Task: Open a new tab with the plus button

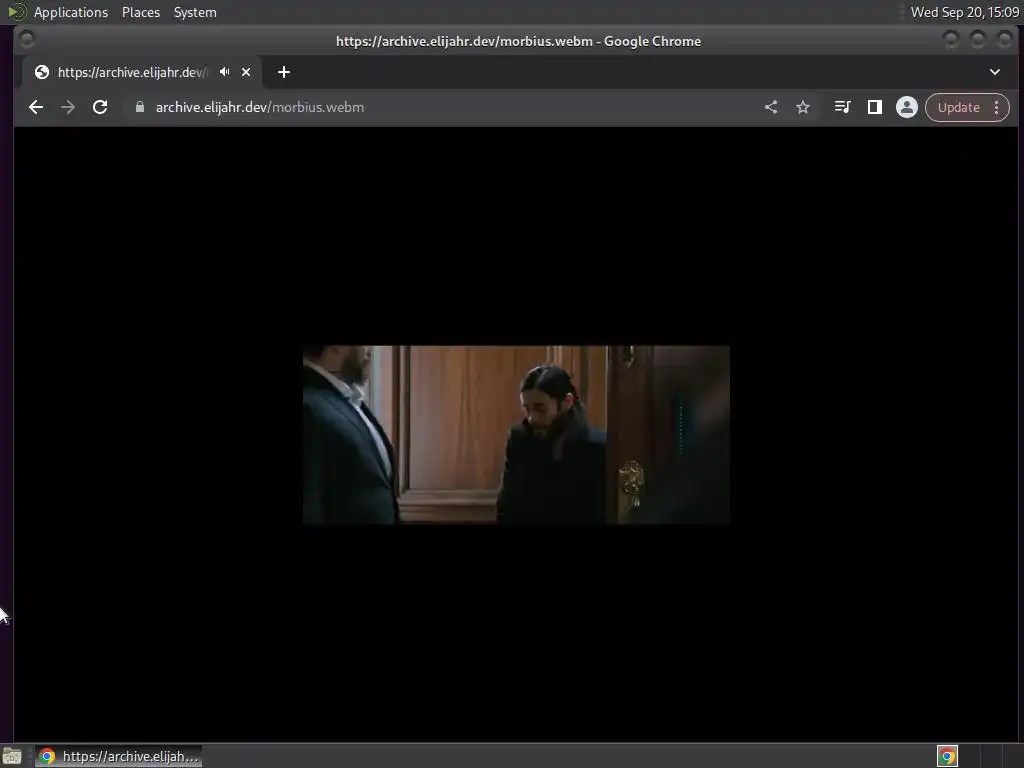Action: pyautogui.click(x=283, y=72)
